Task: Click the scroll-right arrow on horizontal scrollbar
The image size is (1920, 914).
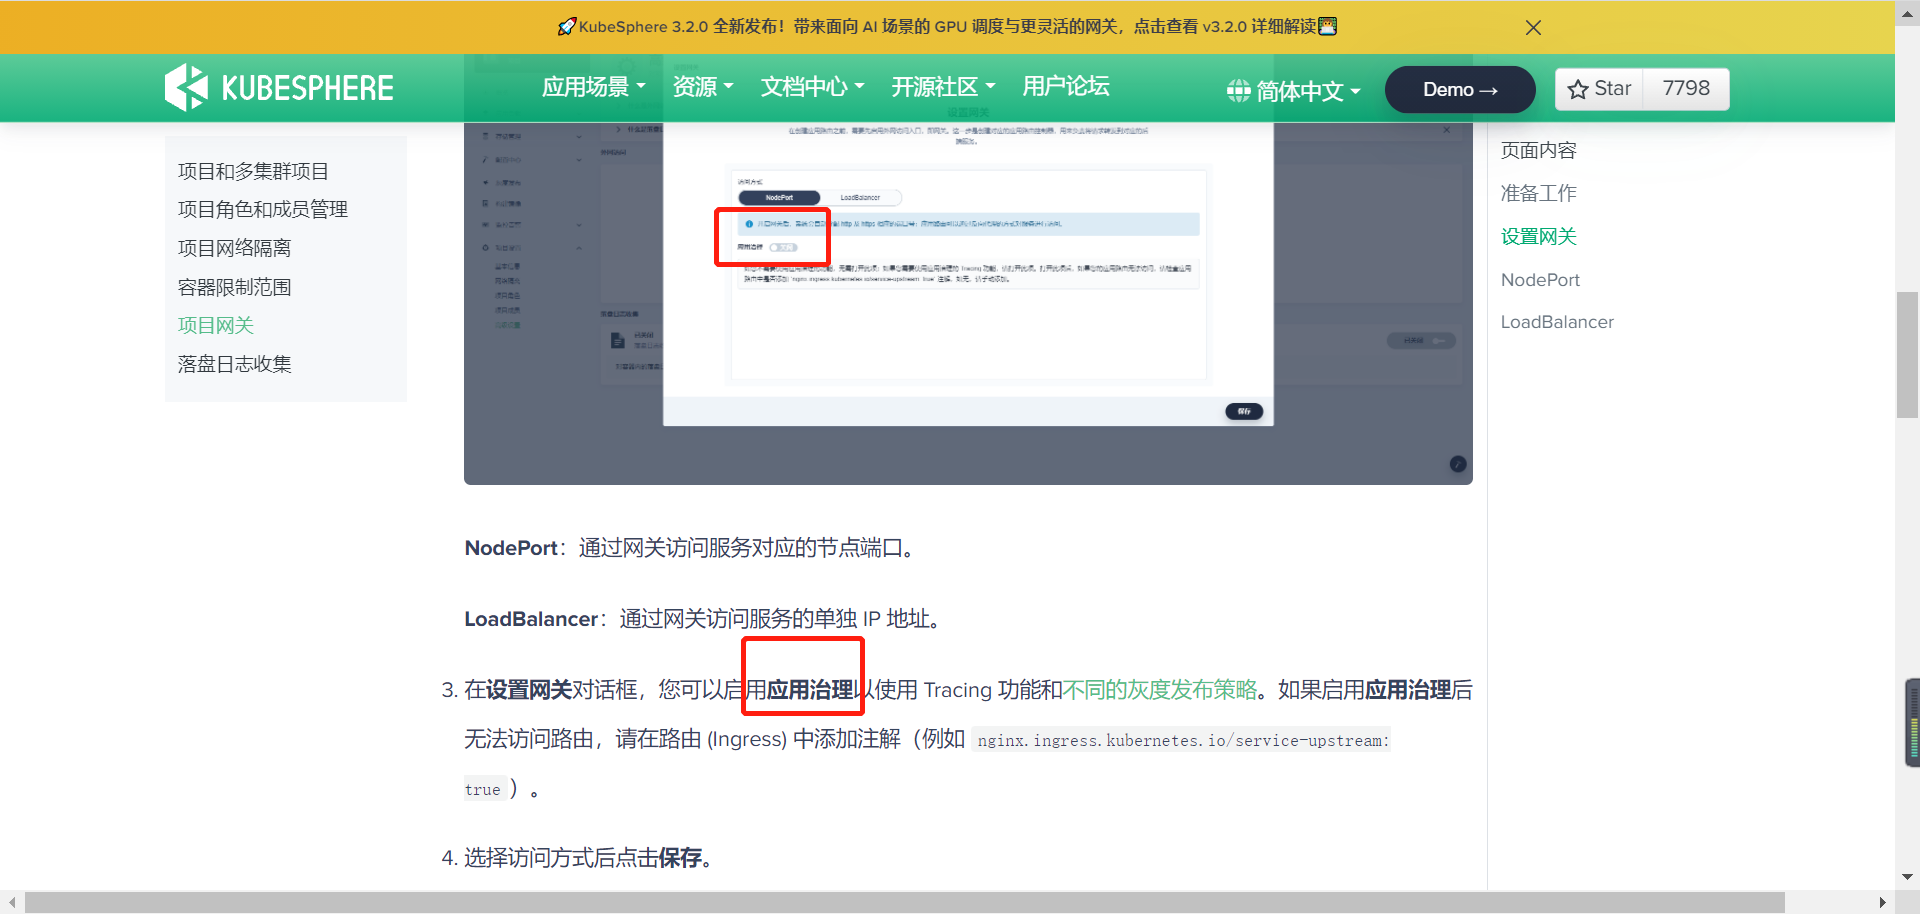Action: pos(1882,902)
